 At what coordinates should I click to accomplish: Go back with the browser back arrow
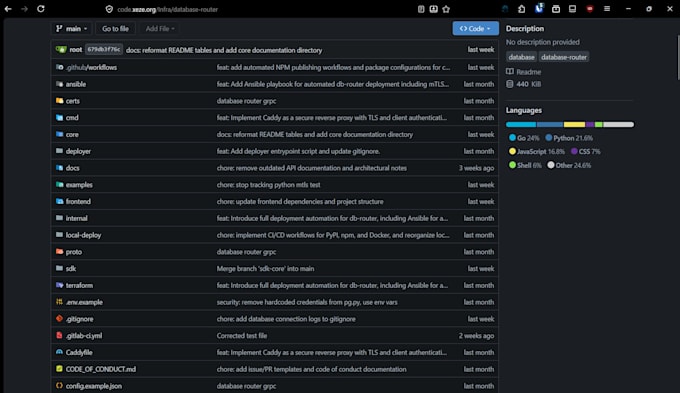coord(8,9)
